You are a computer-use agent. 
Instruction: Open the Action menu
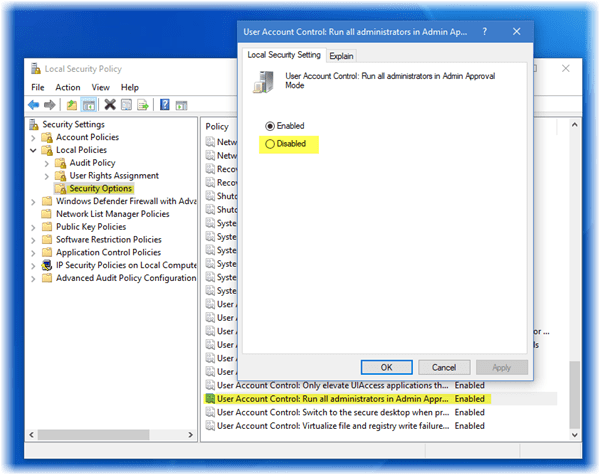[68, 88]
